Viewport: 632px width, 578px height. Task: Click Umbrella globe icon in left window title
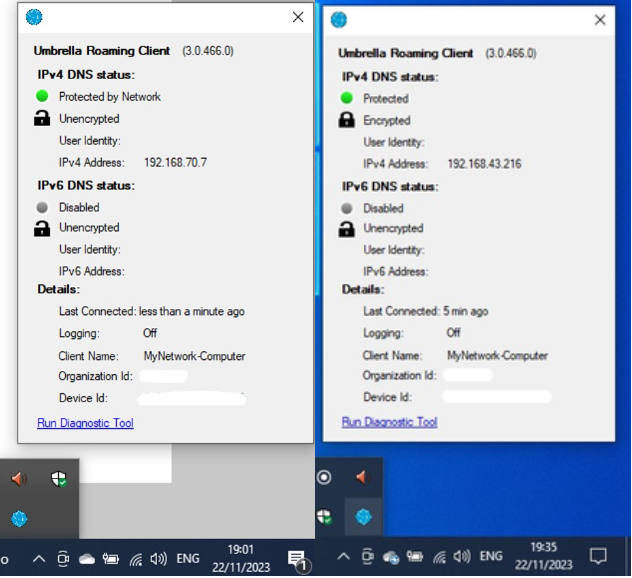(34, 17)
